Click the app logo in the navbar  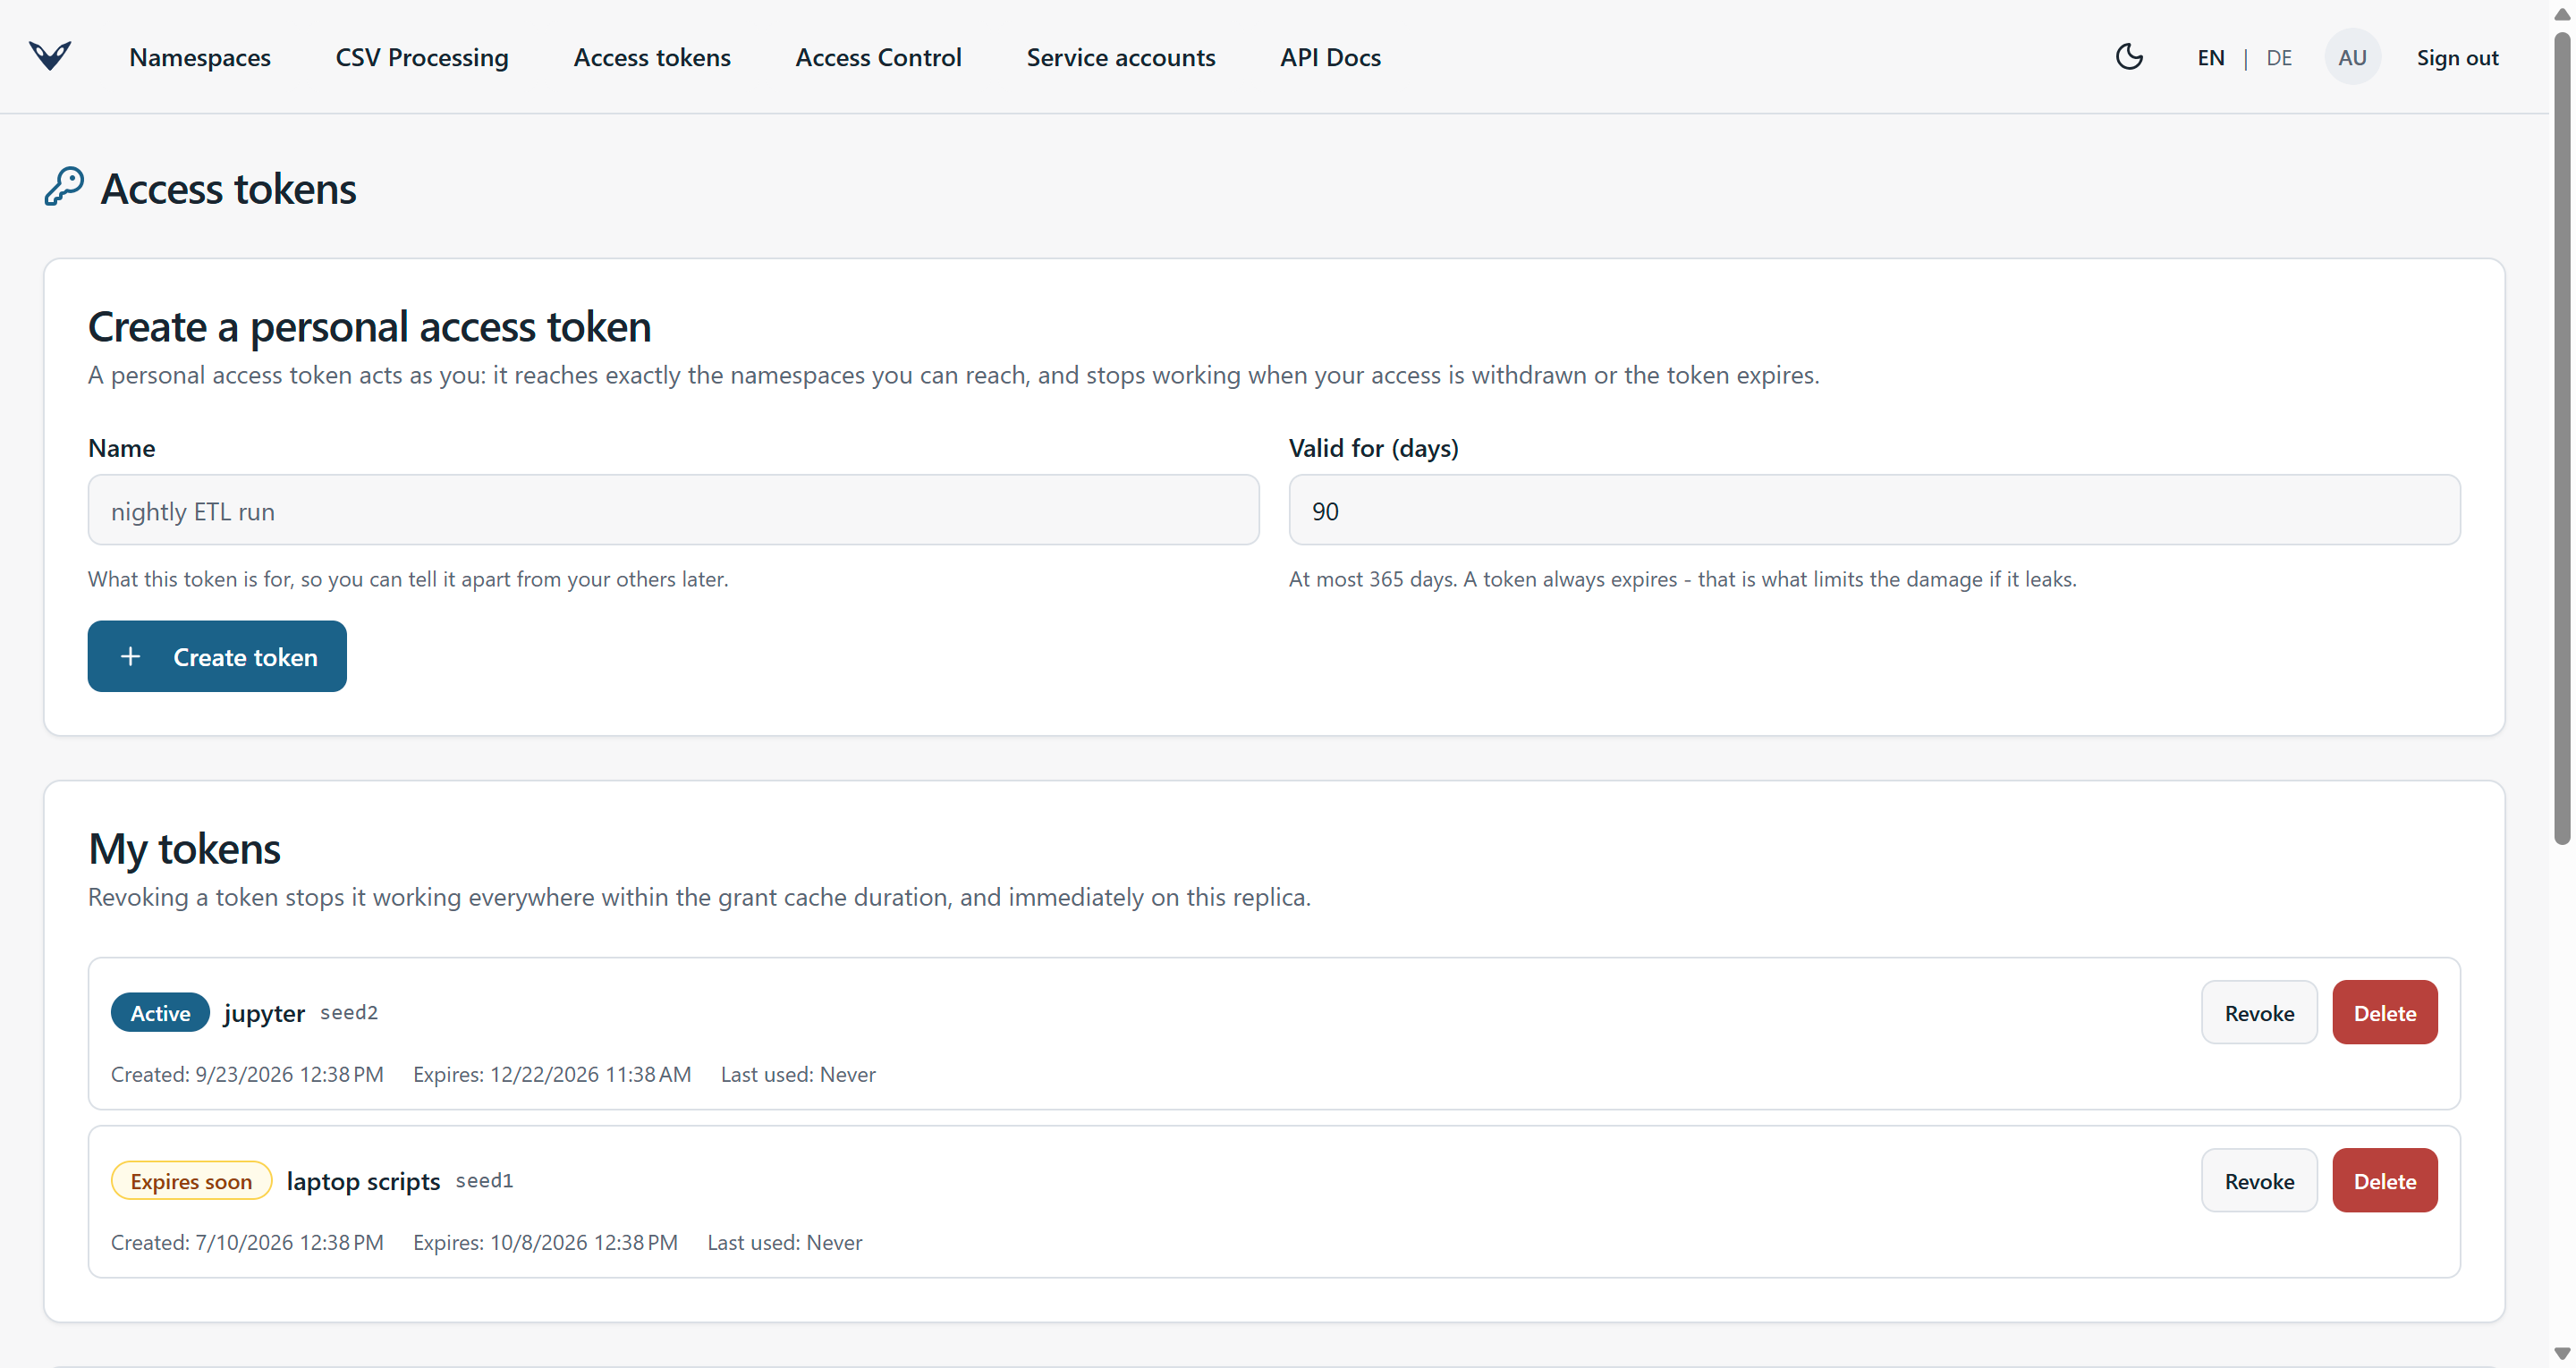tap(50, 56)
